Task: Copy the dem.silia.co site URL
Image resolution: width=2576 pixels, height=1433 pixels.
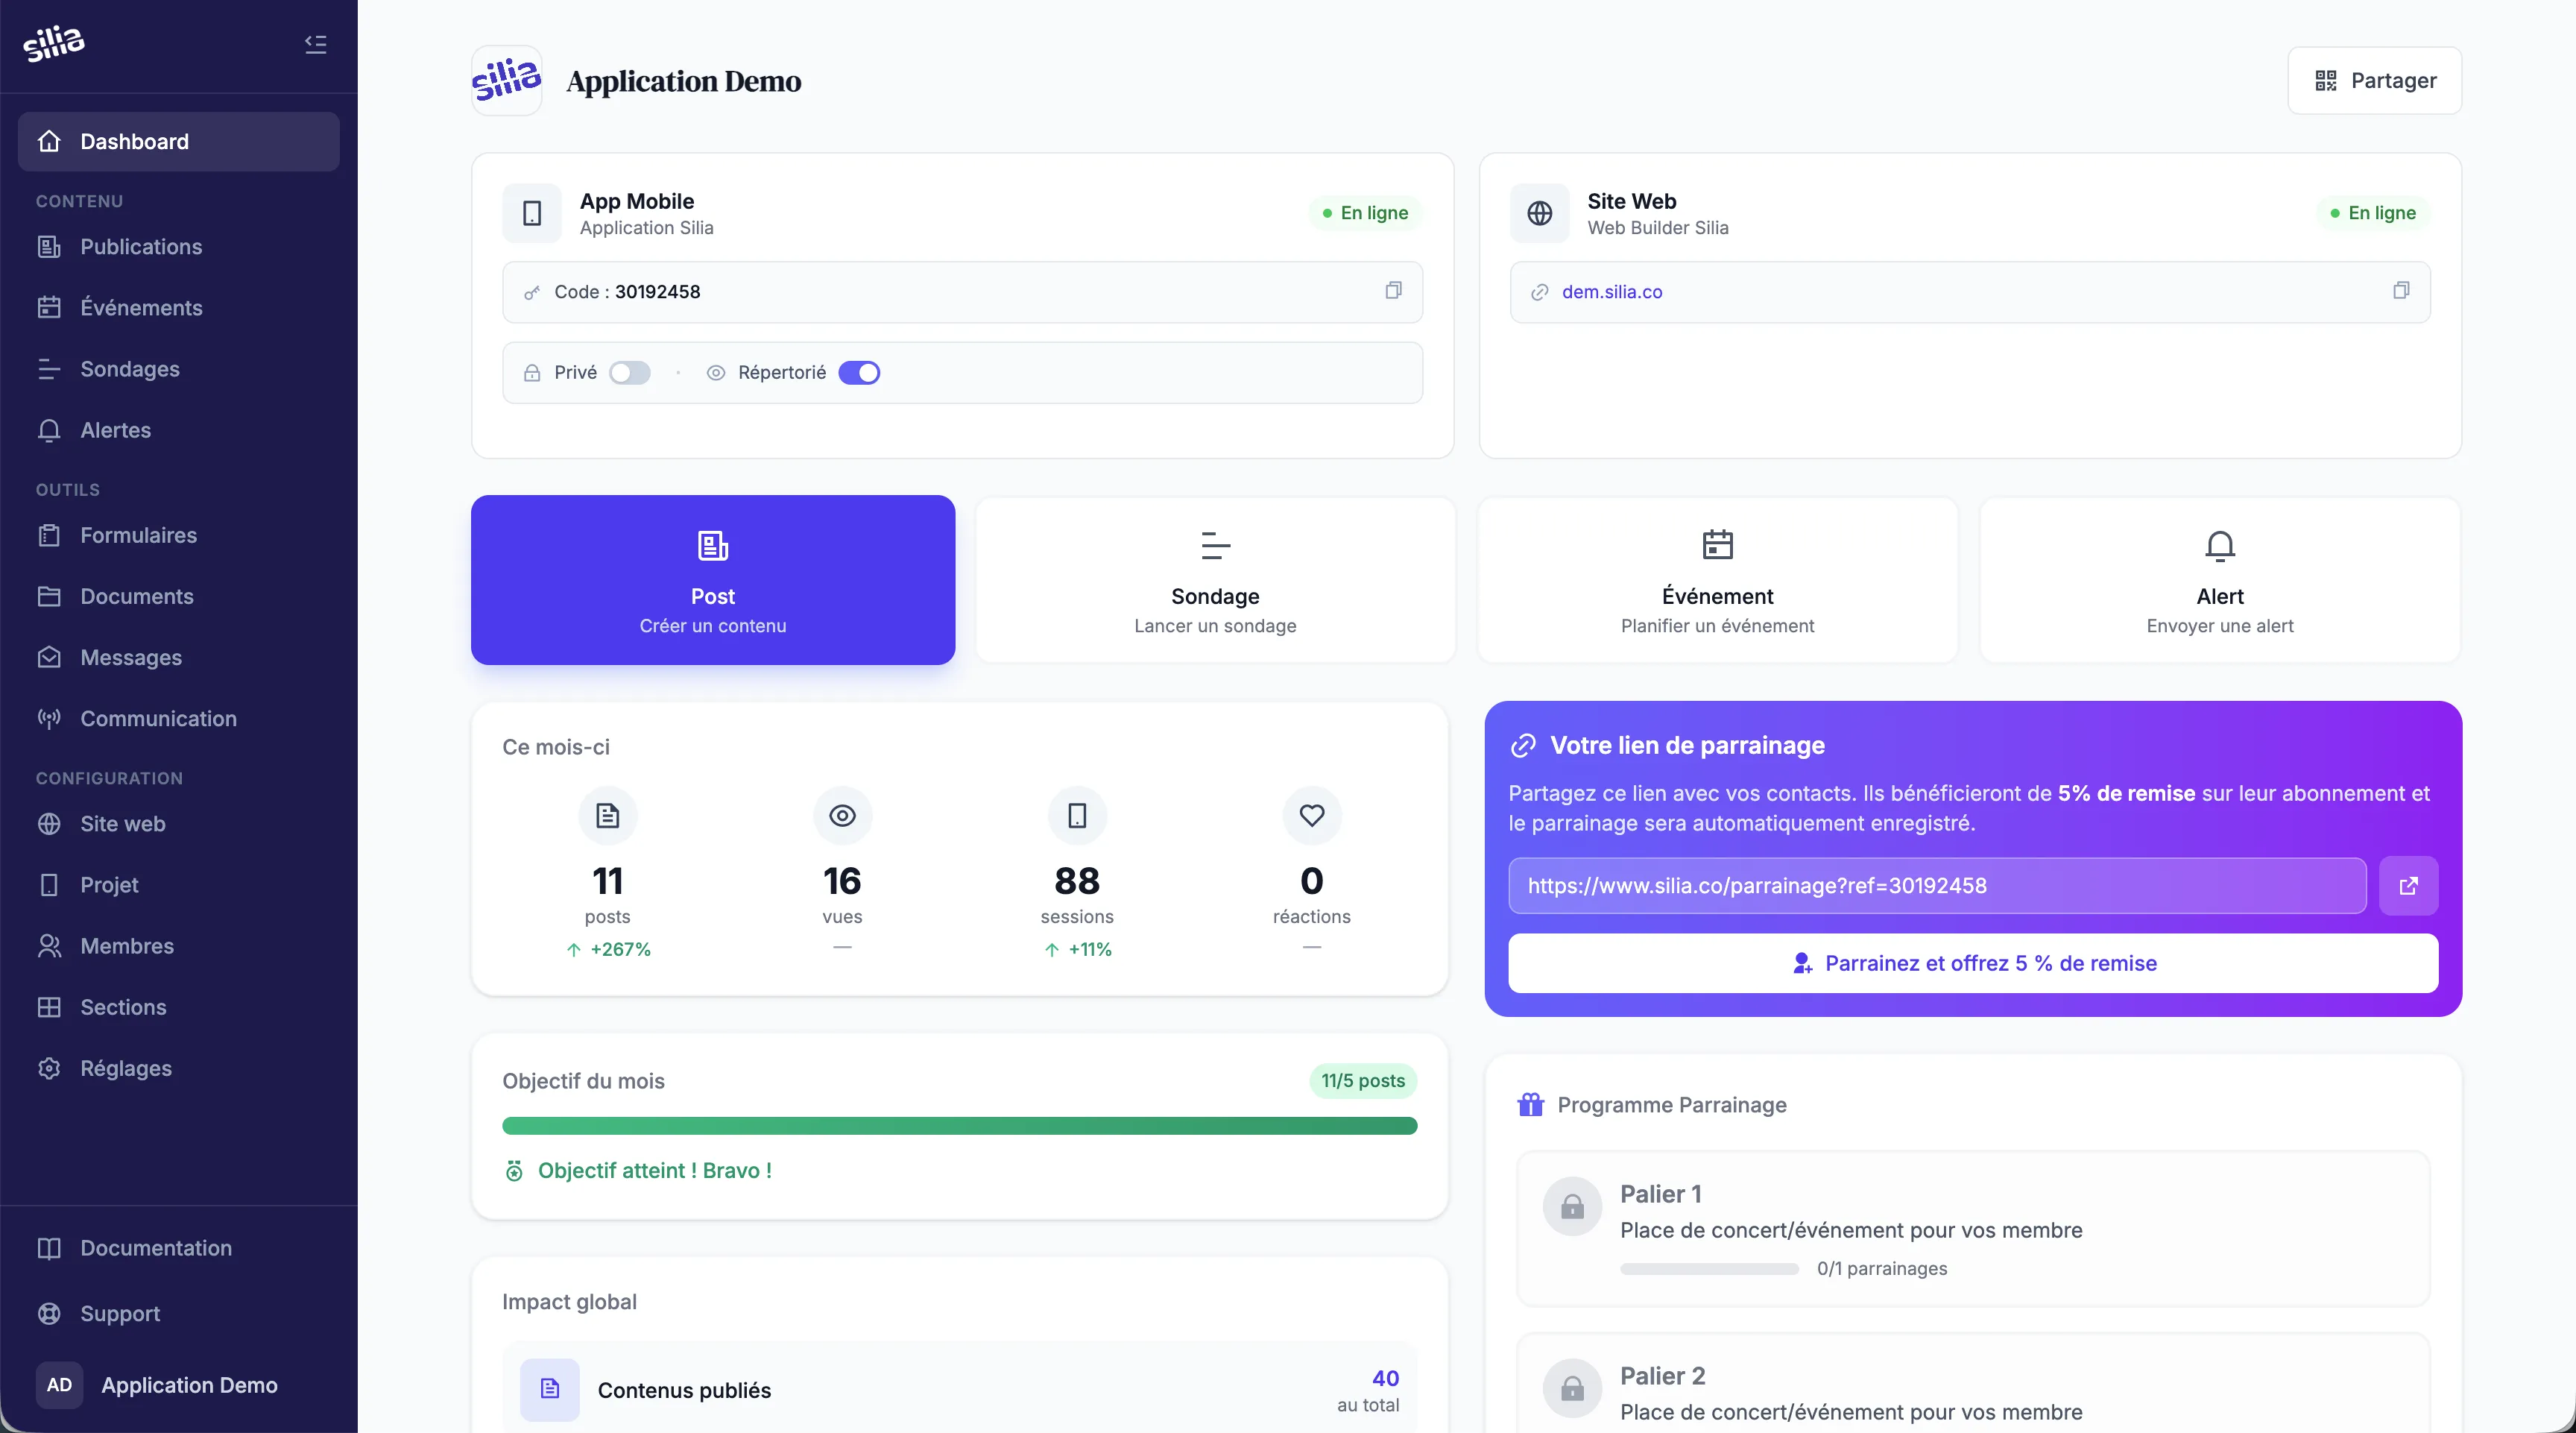Action: coord(2400,291)
